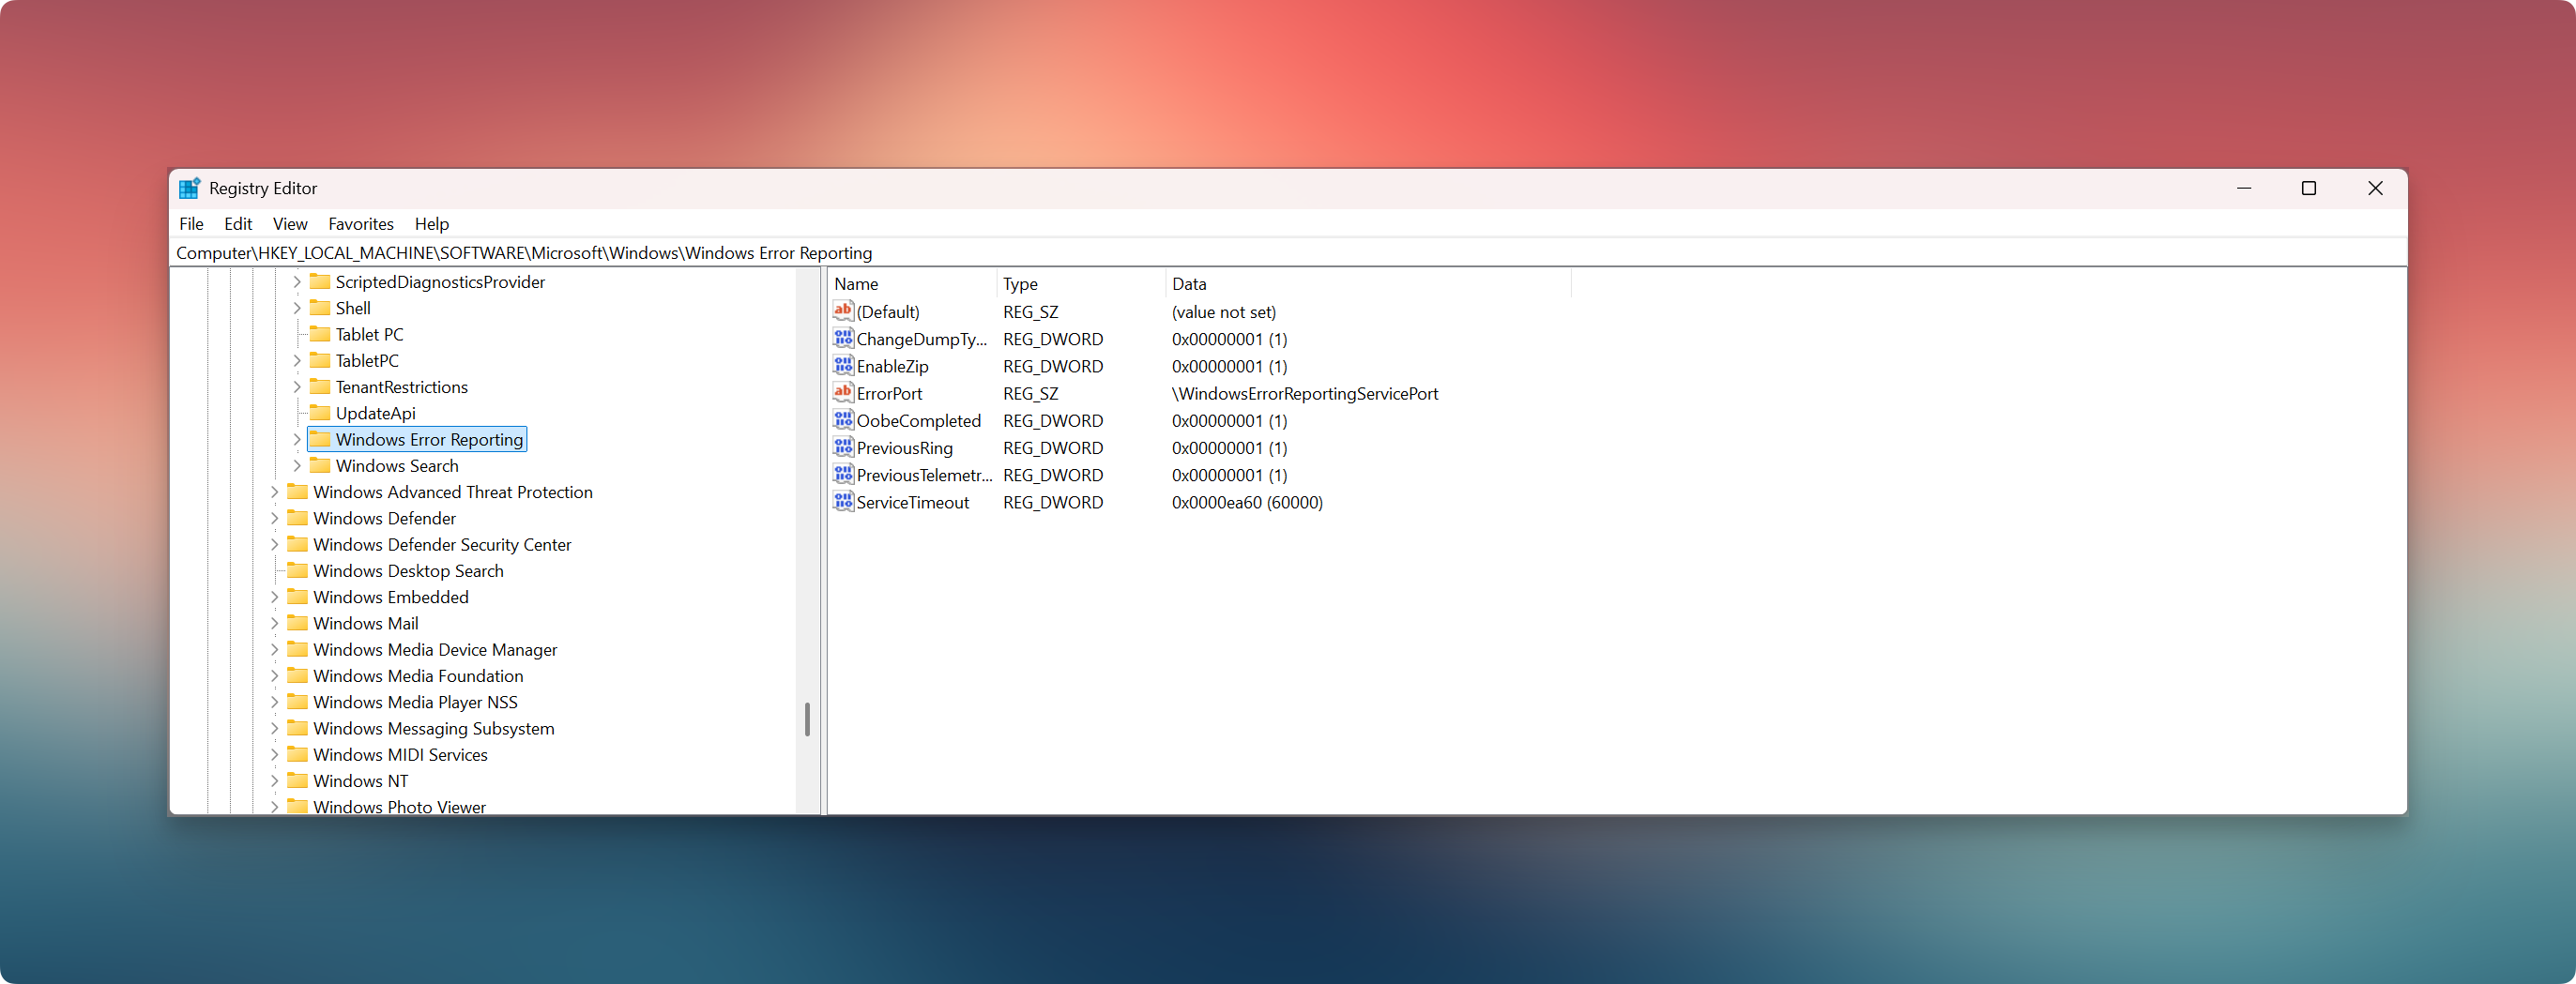This screenshot has width=2576, height=984.
Task: Click the UpdateApi folder icon
Action: pyautogui.click(x=320, y=412)
